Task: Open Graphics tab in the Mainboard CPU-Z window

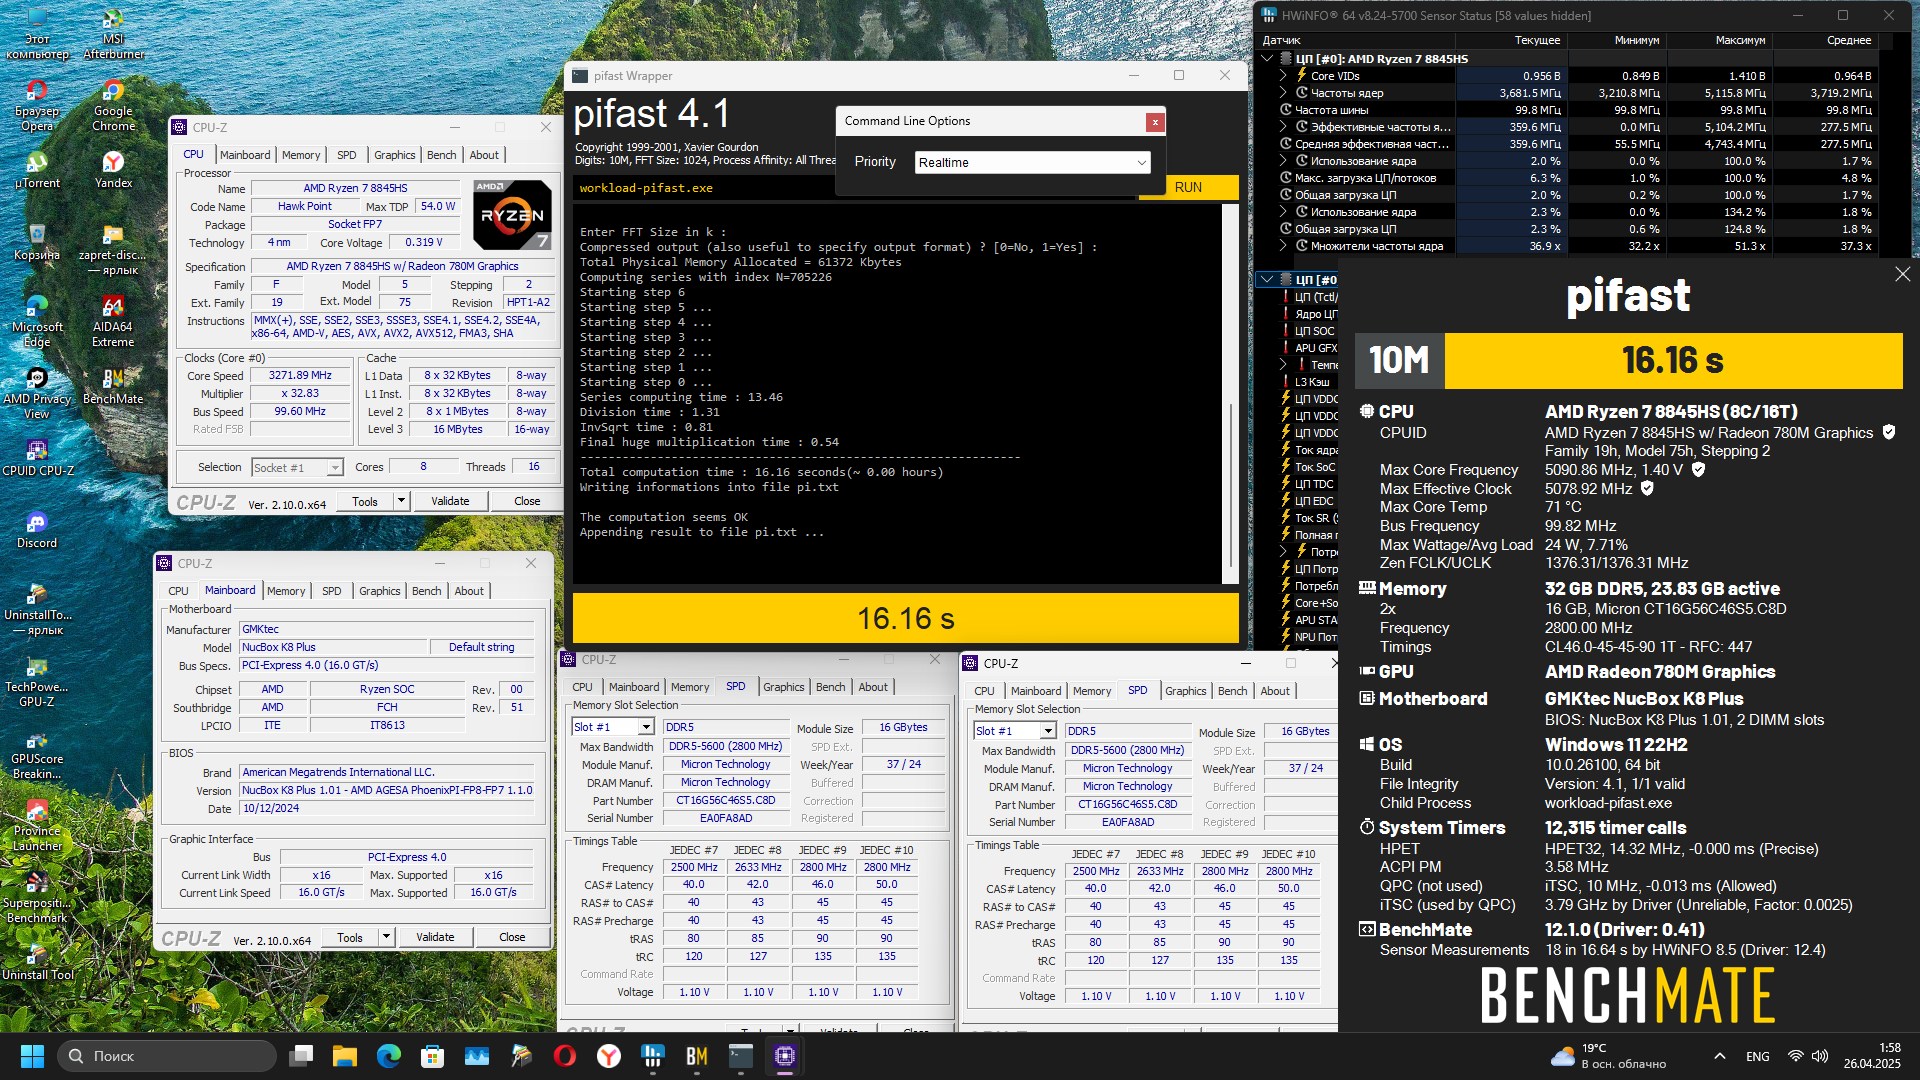Action: tap(380, 591)
